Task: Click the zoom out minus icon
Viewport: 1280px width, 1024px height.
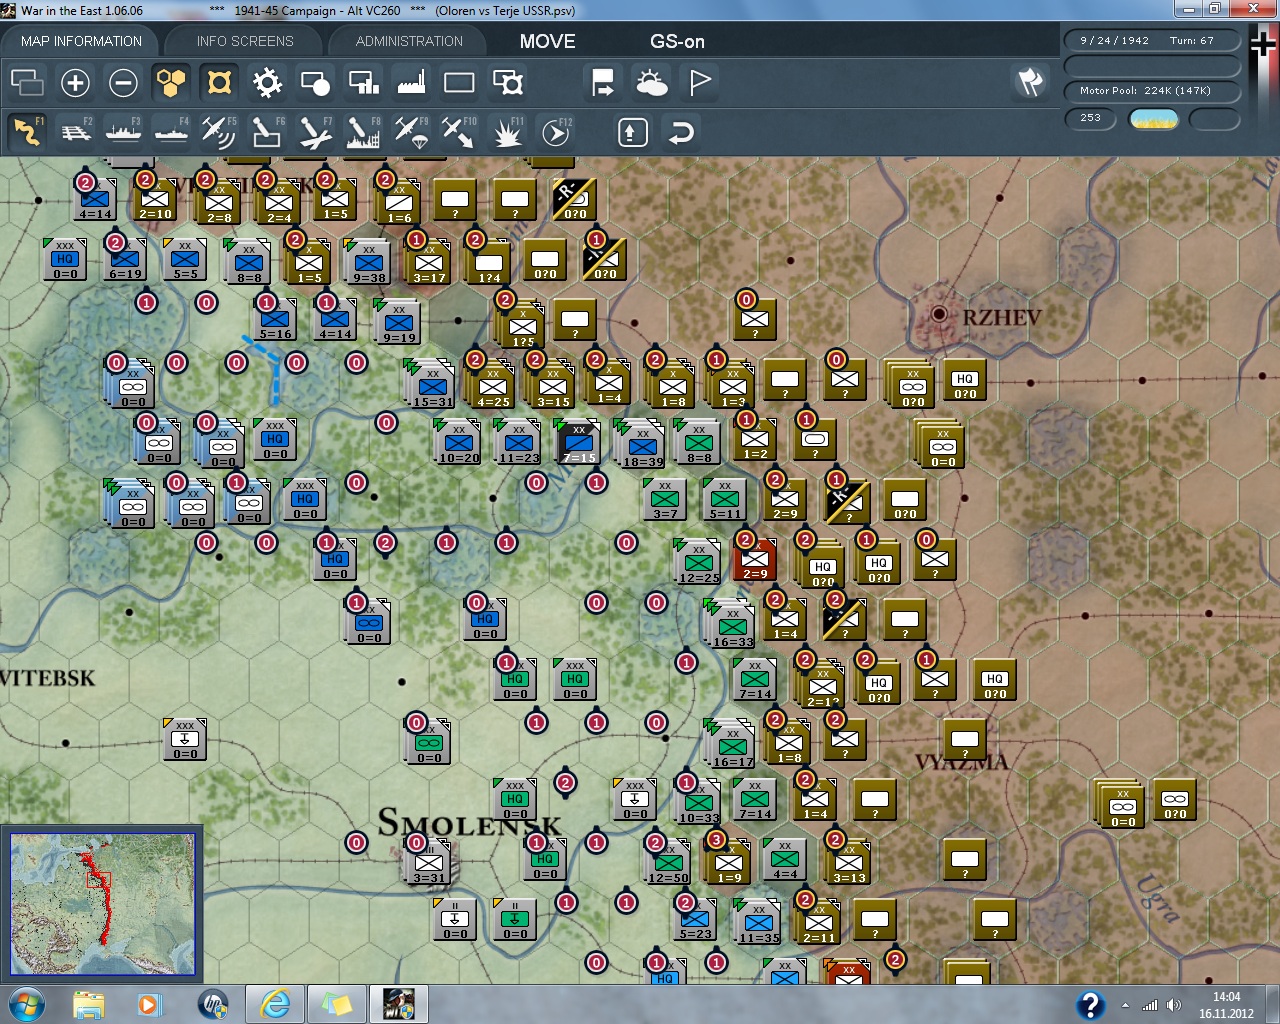Action: (123, 83)
